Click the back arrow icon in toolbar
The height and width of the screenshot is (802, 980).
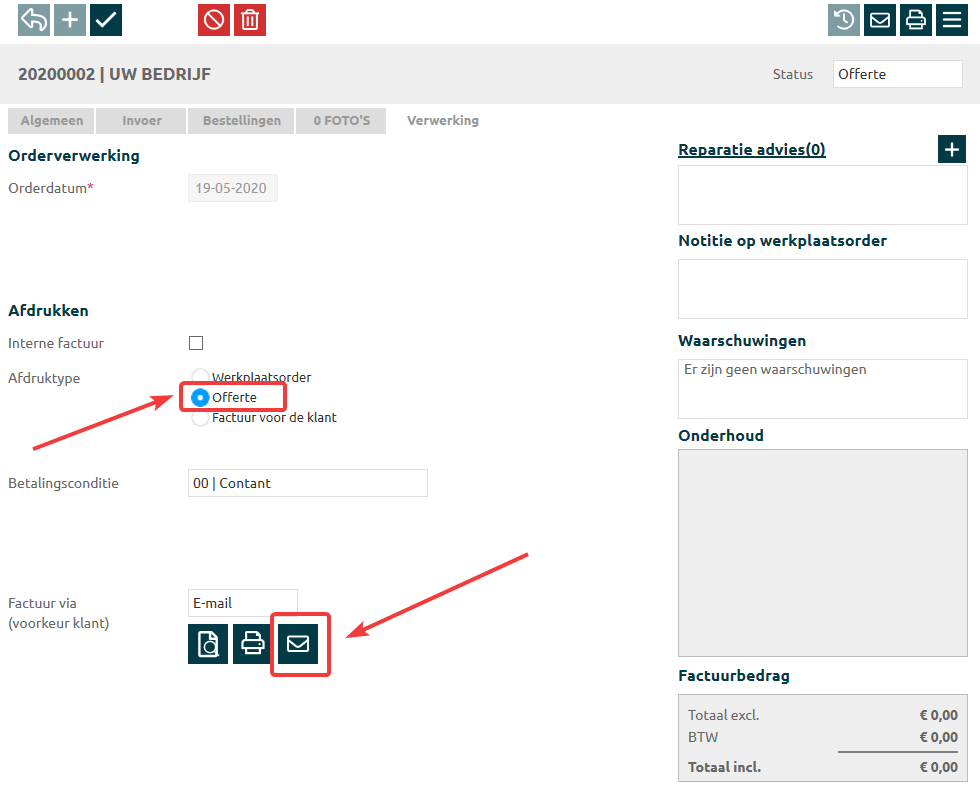[x=34, y=20]
